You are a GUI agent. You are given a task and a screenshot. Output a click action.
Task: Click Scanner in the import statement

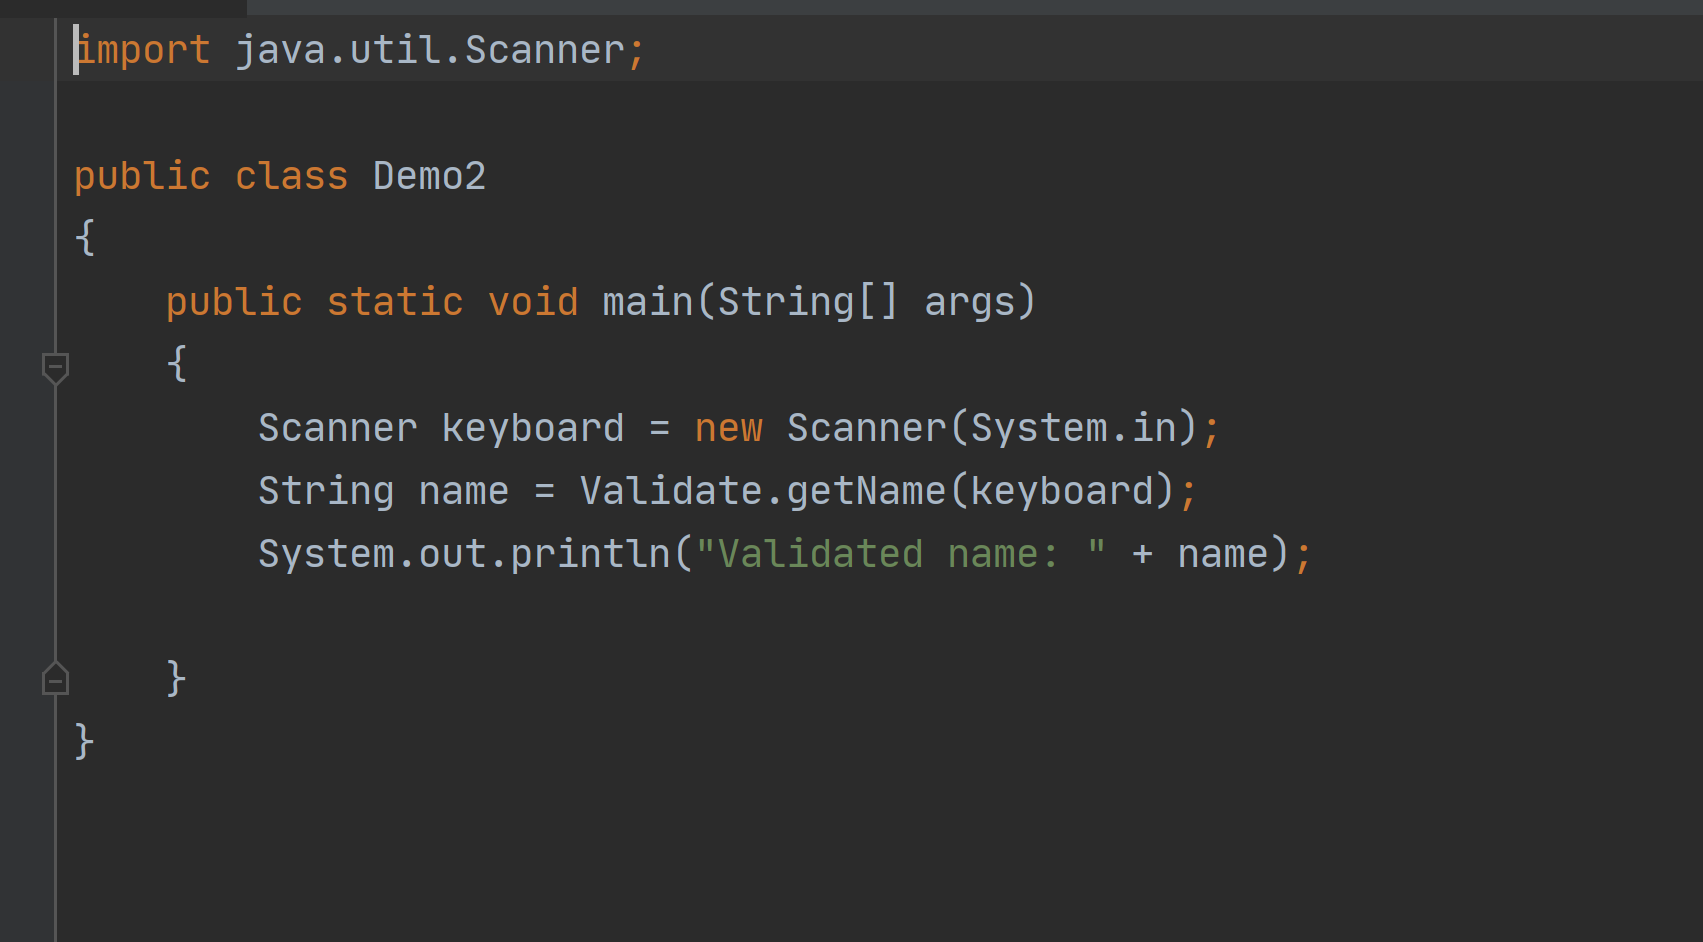[x=544, y=50]
